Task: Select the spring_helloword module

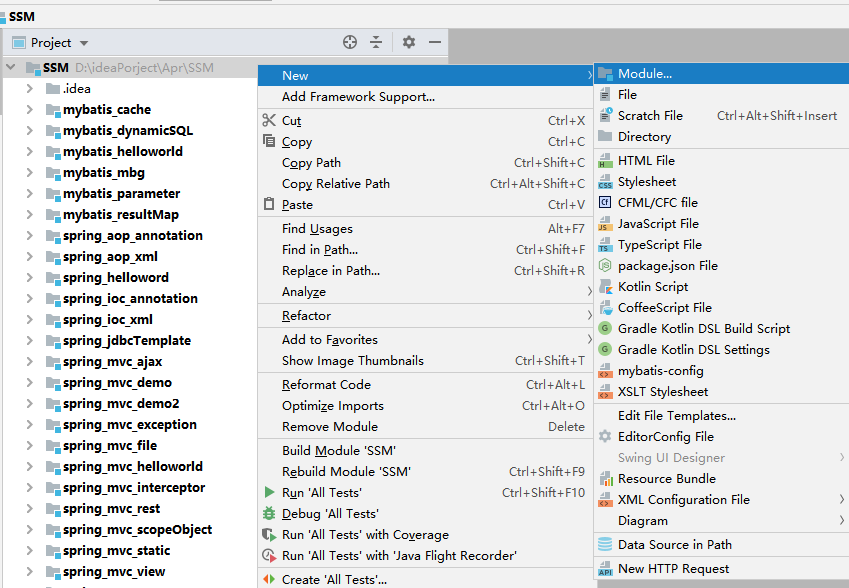Action: coord(115,278)
